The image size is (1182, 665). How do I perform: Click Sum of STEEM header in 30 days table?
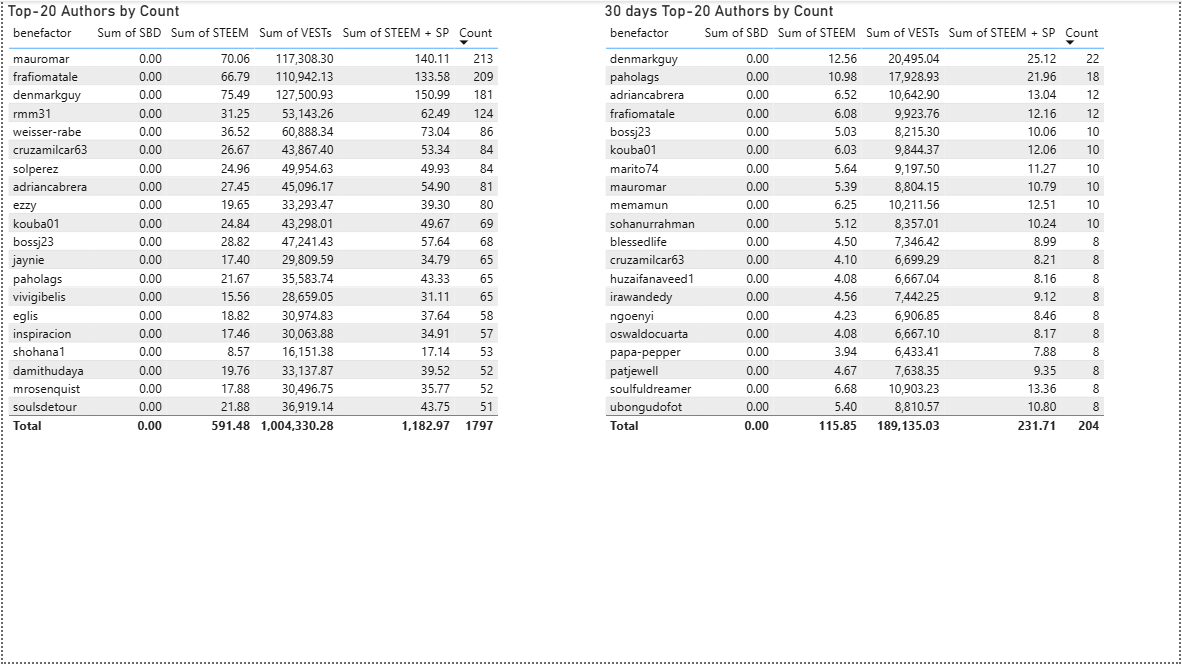tap(816, 33)
